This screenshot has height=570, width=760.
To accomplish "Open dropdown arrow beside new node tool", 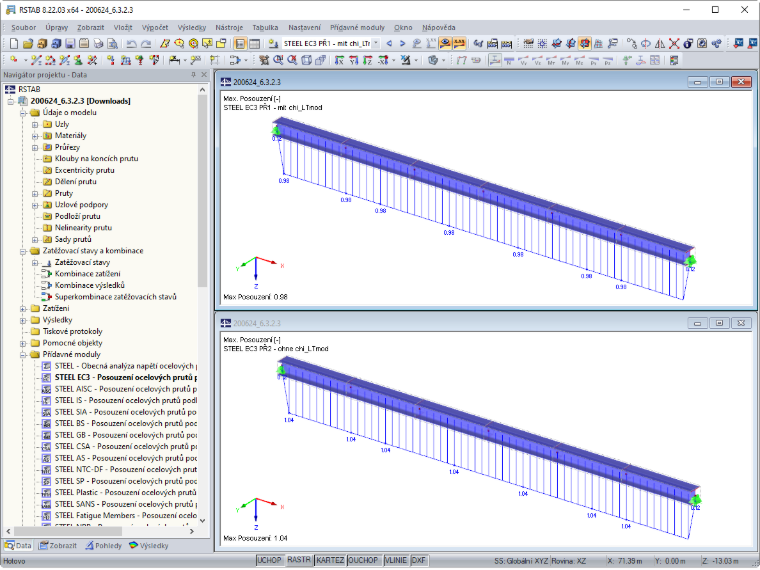I will tap(25, 60).
